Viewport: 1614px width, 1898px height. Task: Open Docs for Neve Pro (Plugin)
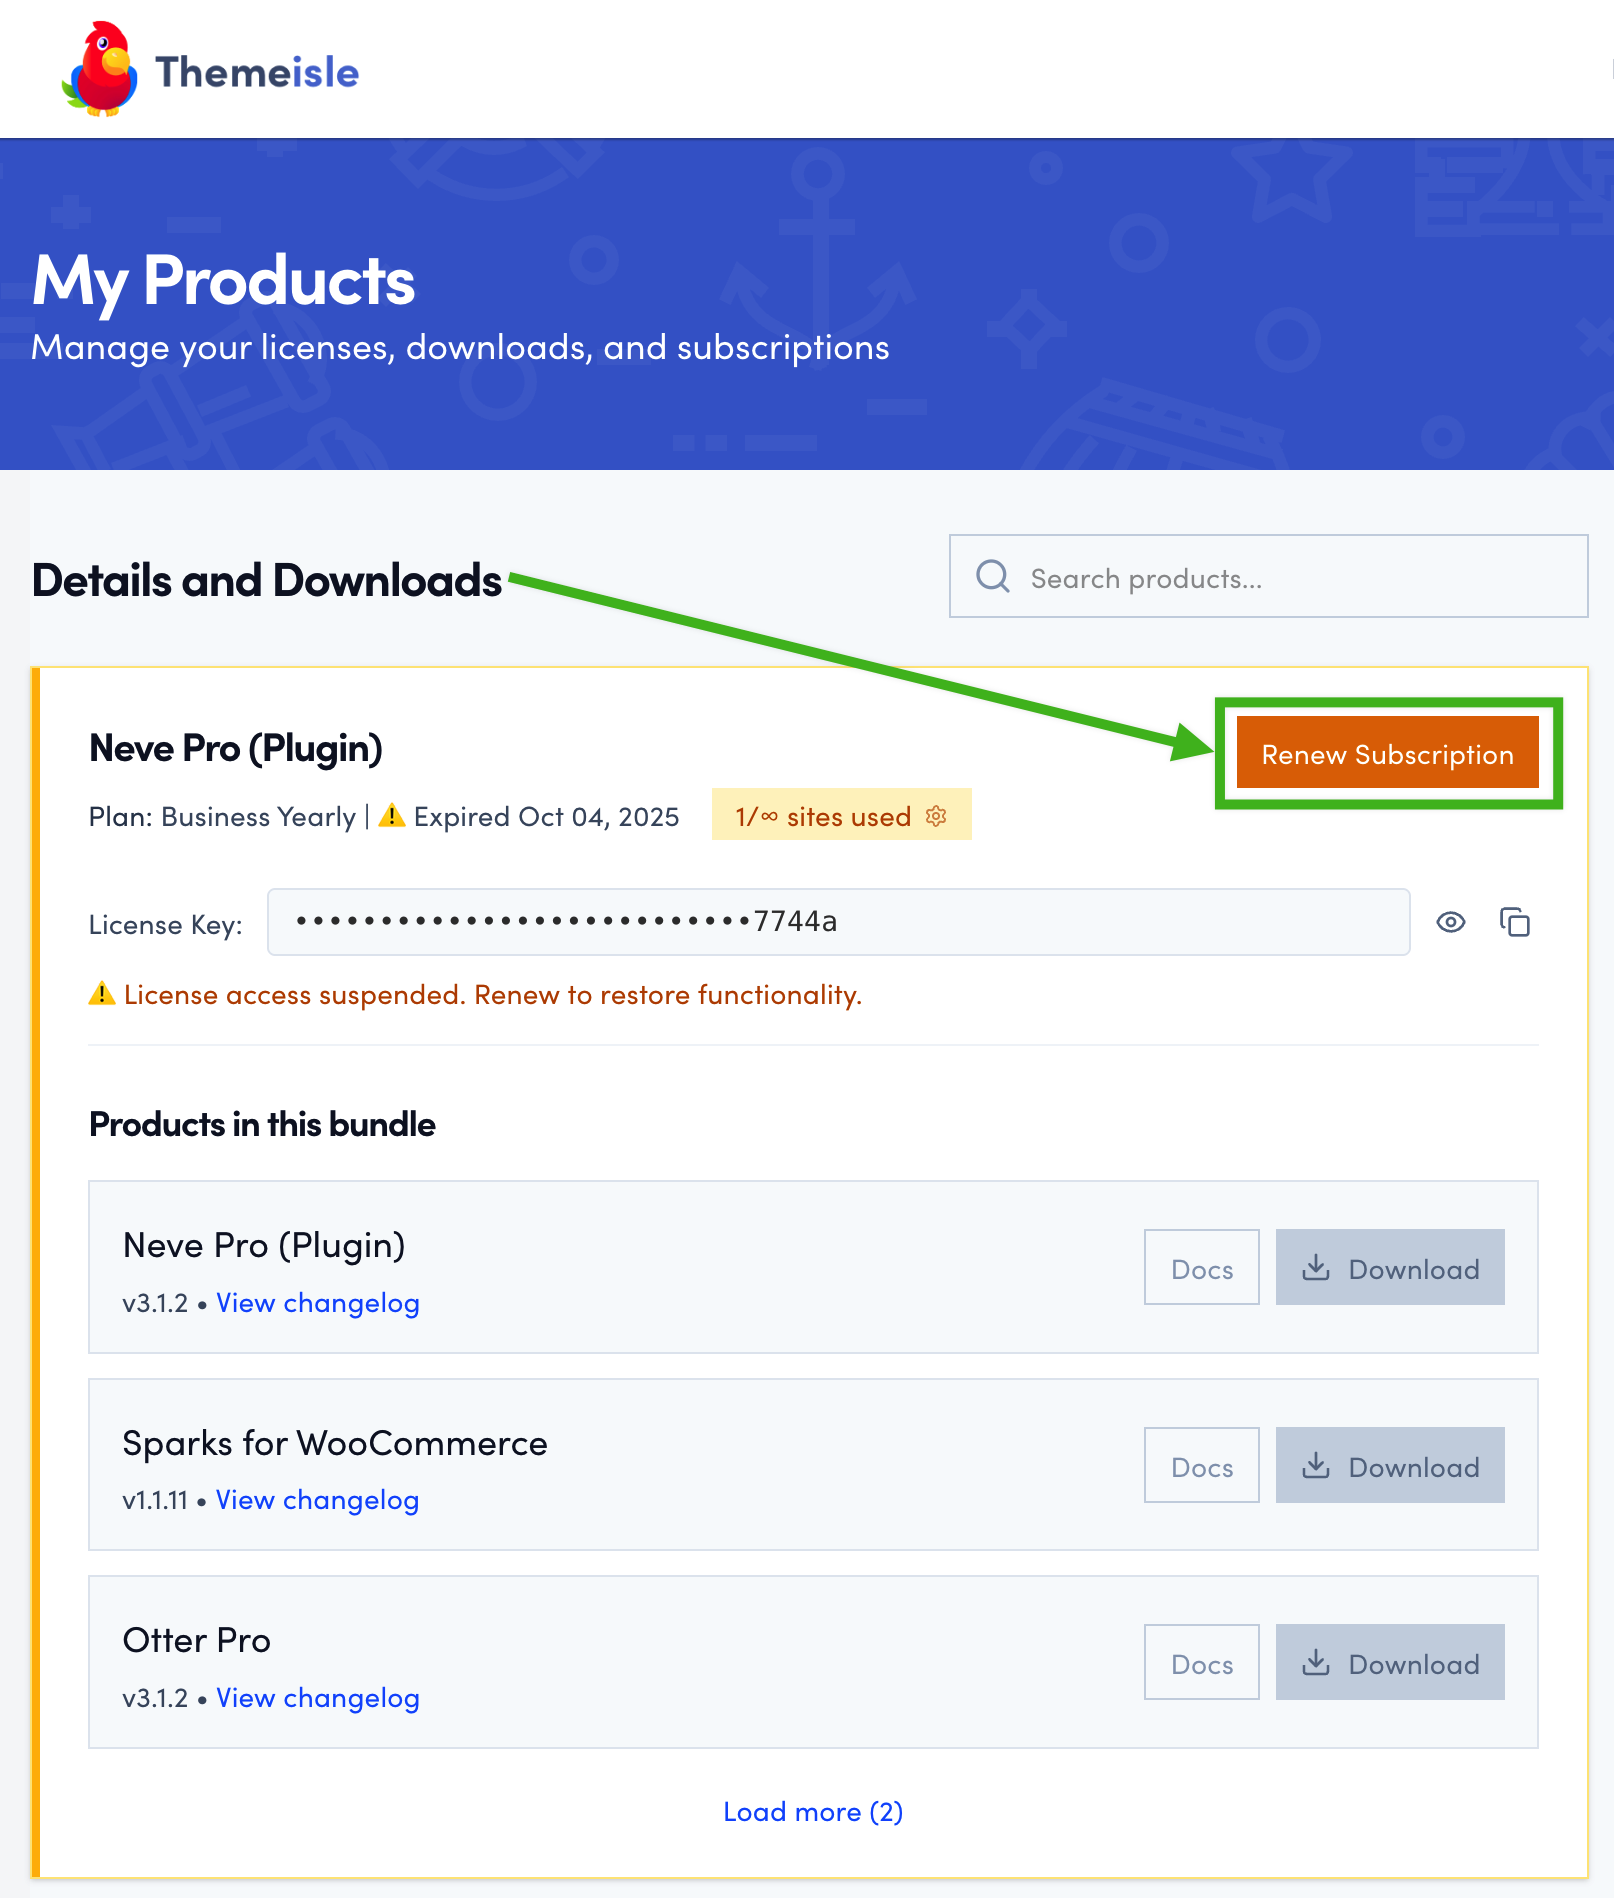(1201, 1268)
